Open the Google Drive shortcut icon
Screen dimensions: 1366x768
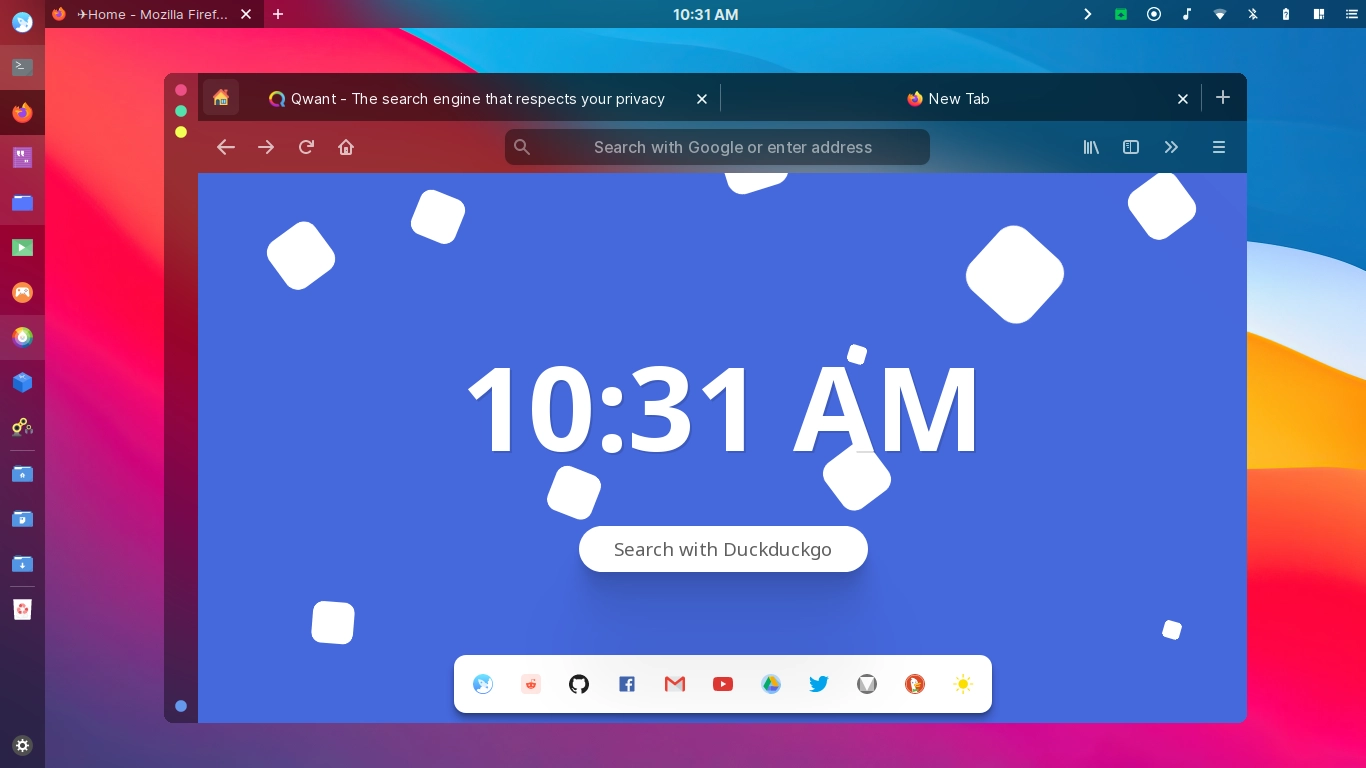tap(771, 684)
